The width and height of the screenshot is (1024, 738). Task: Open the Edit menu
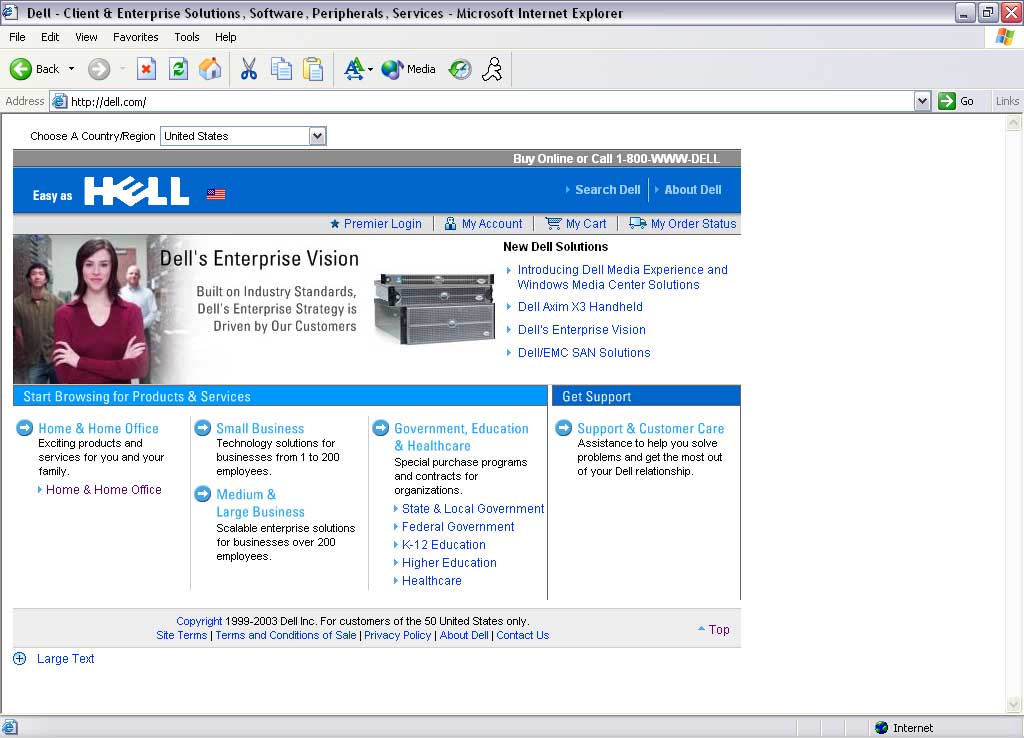50,37
